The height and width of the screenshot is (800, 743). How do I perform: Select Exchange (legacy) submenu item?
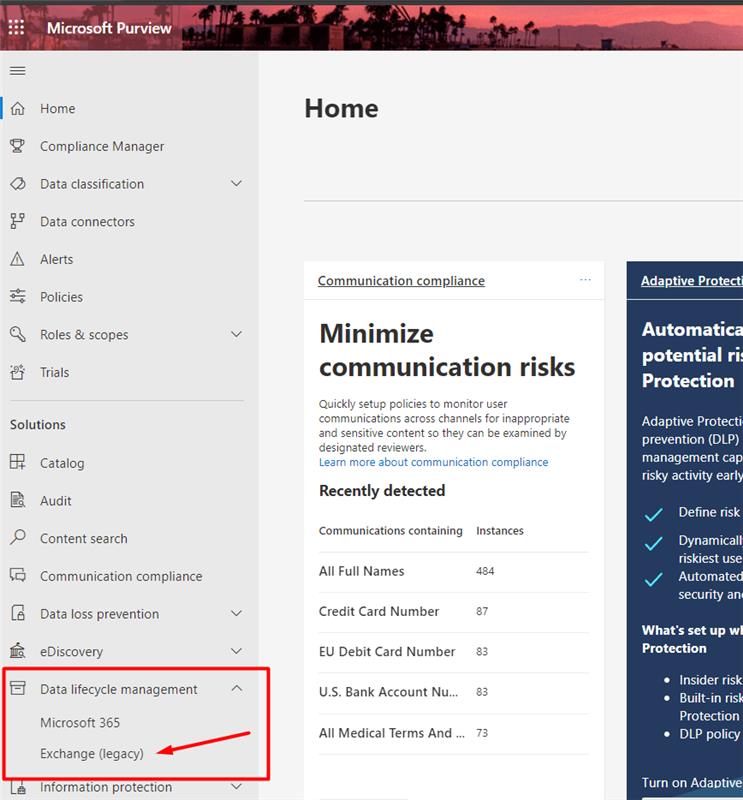92,753
